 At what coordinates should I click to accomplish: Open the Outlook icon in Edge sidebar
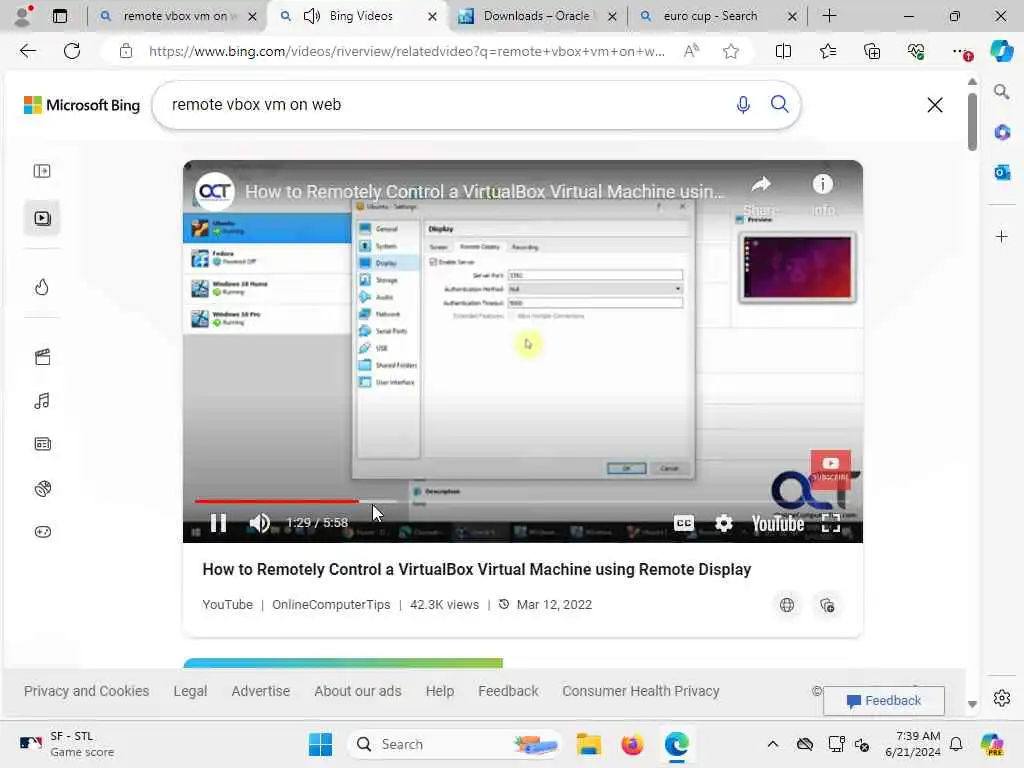[1002, 172]
